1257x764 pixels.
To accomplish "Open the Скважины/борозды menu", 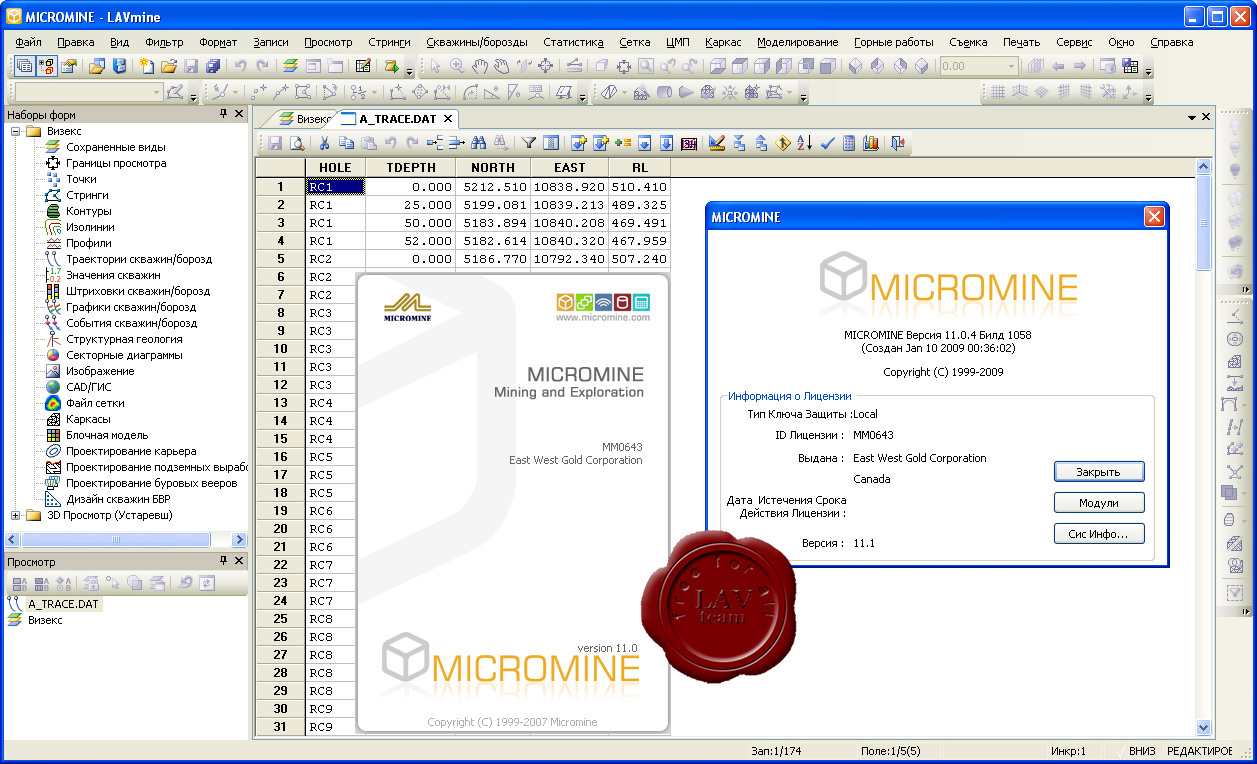I will pyautogui.click(x=477, y=43).
